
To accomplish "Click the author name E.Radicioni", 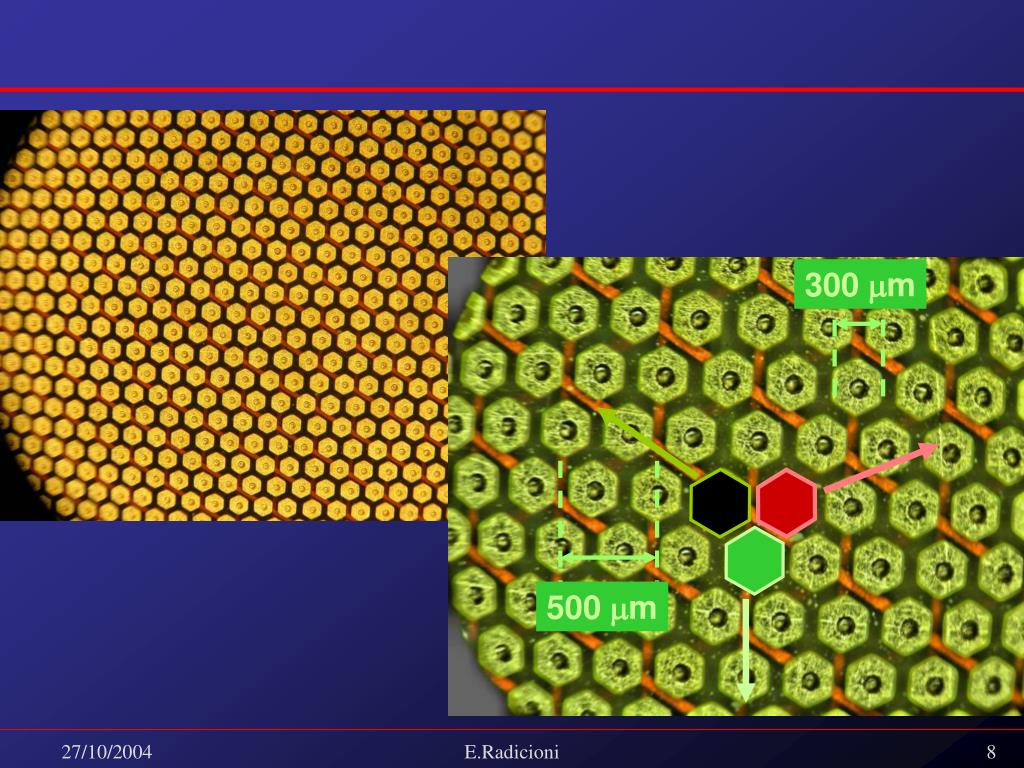I will [x=511, y=752].
